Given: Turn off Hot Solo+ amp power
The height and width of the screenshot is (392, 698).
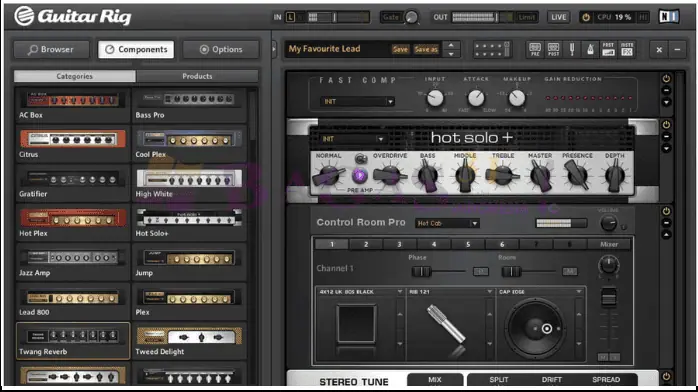Looking at the screenshot, I should [666, 125].
